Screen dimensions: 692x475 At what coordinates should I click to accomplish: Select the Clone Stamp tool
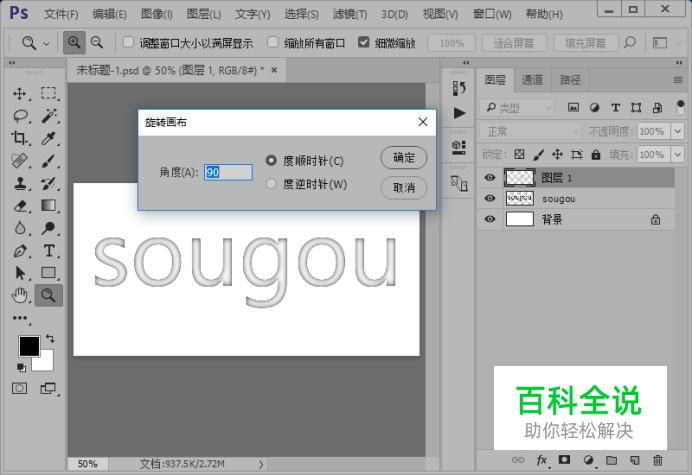[19, 183]
